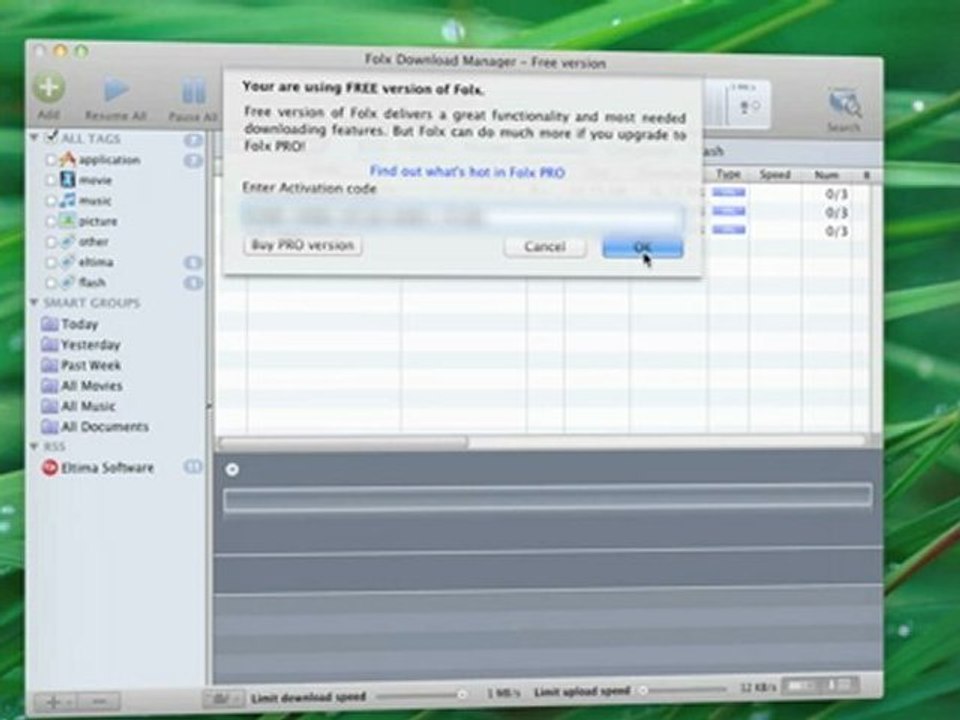Click the application tag count badge

[193, 160]
